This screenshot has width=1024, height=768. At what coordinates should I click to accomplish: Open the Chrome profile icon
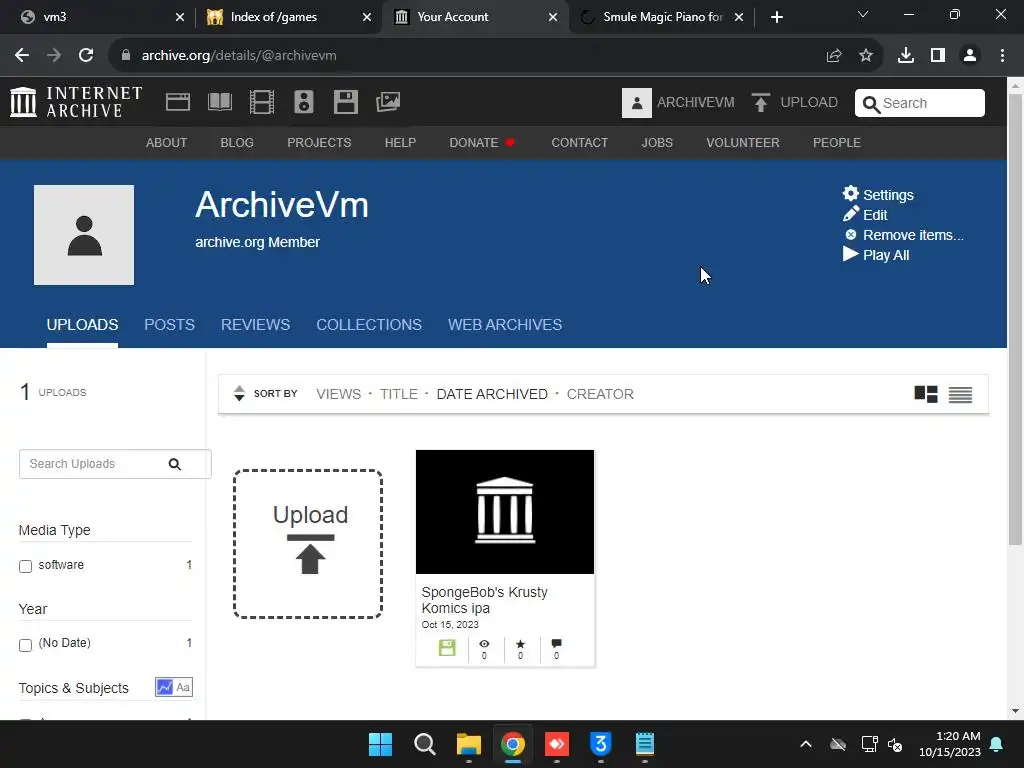pyautogui.click(x=970, y=56)
